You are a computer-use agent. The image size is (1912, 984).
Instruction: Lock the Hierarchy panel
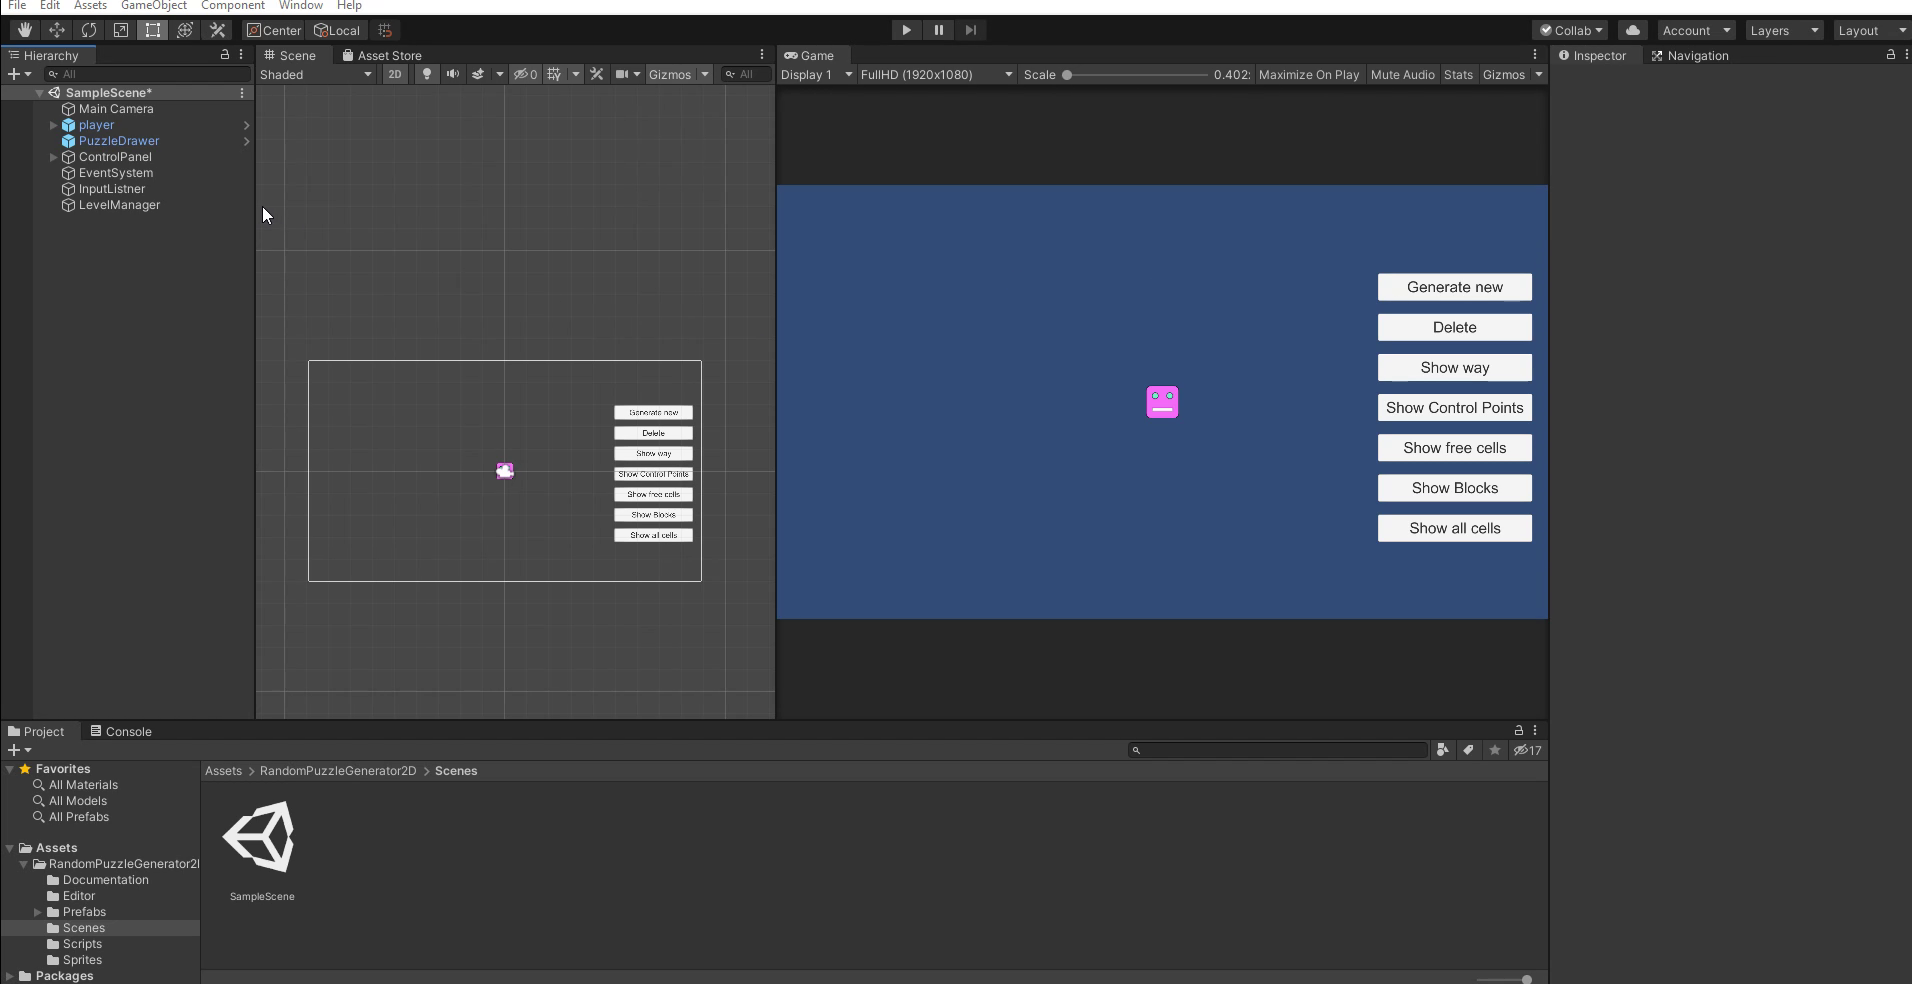(x=225, y=55)
